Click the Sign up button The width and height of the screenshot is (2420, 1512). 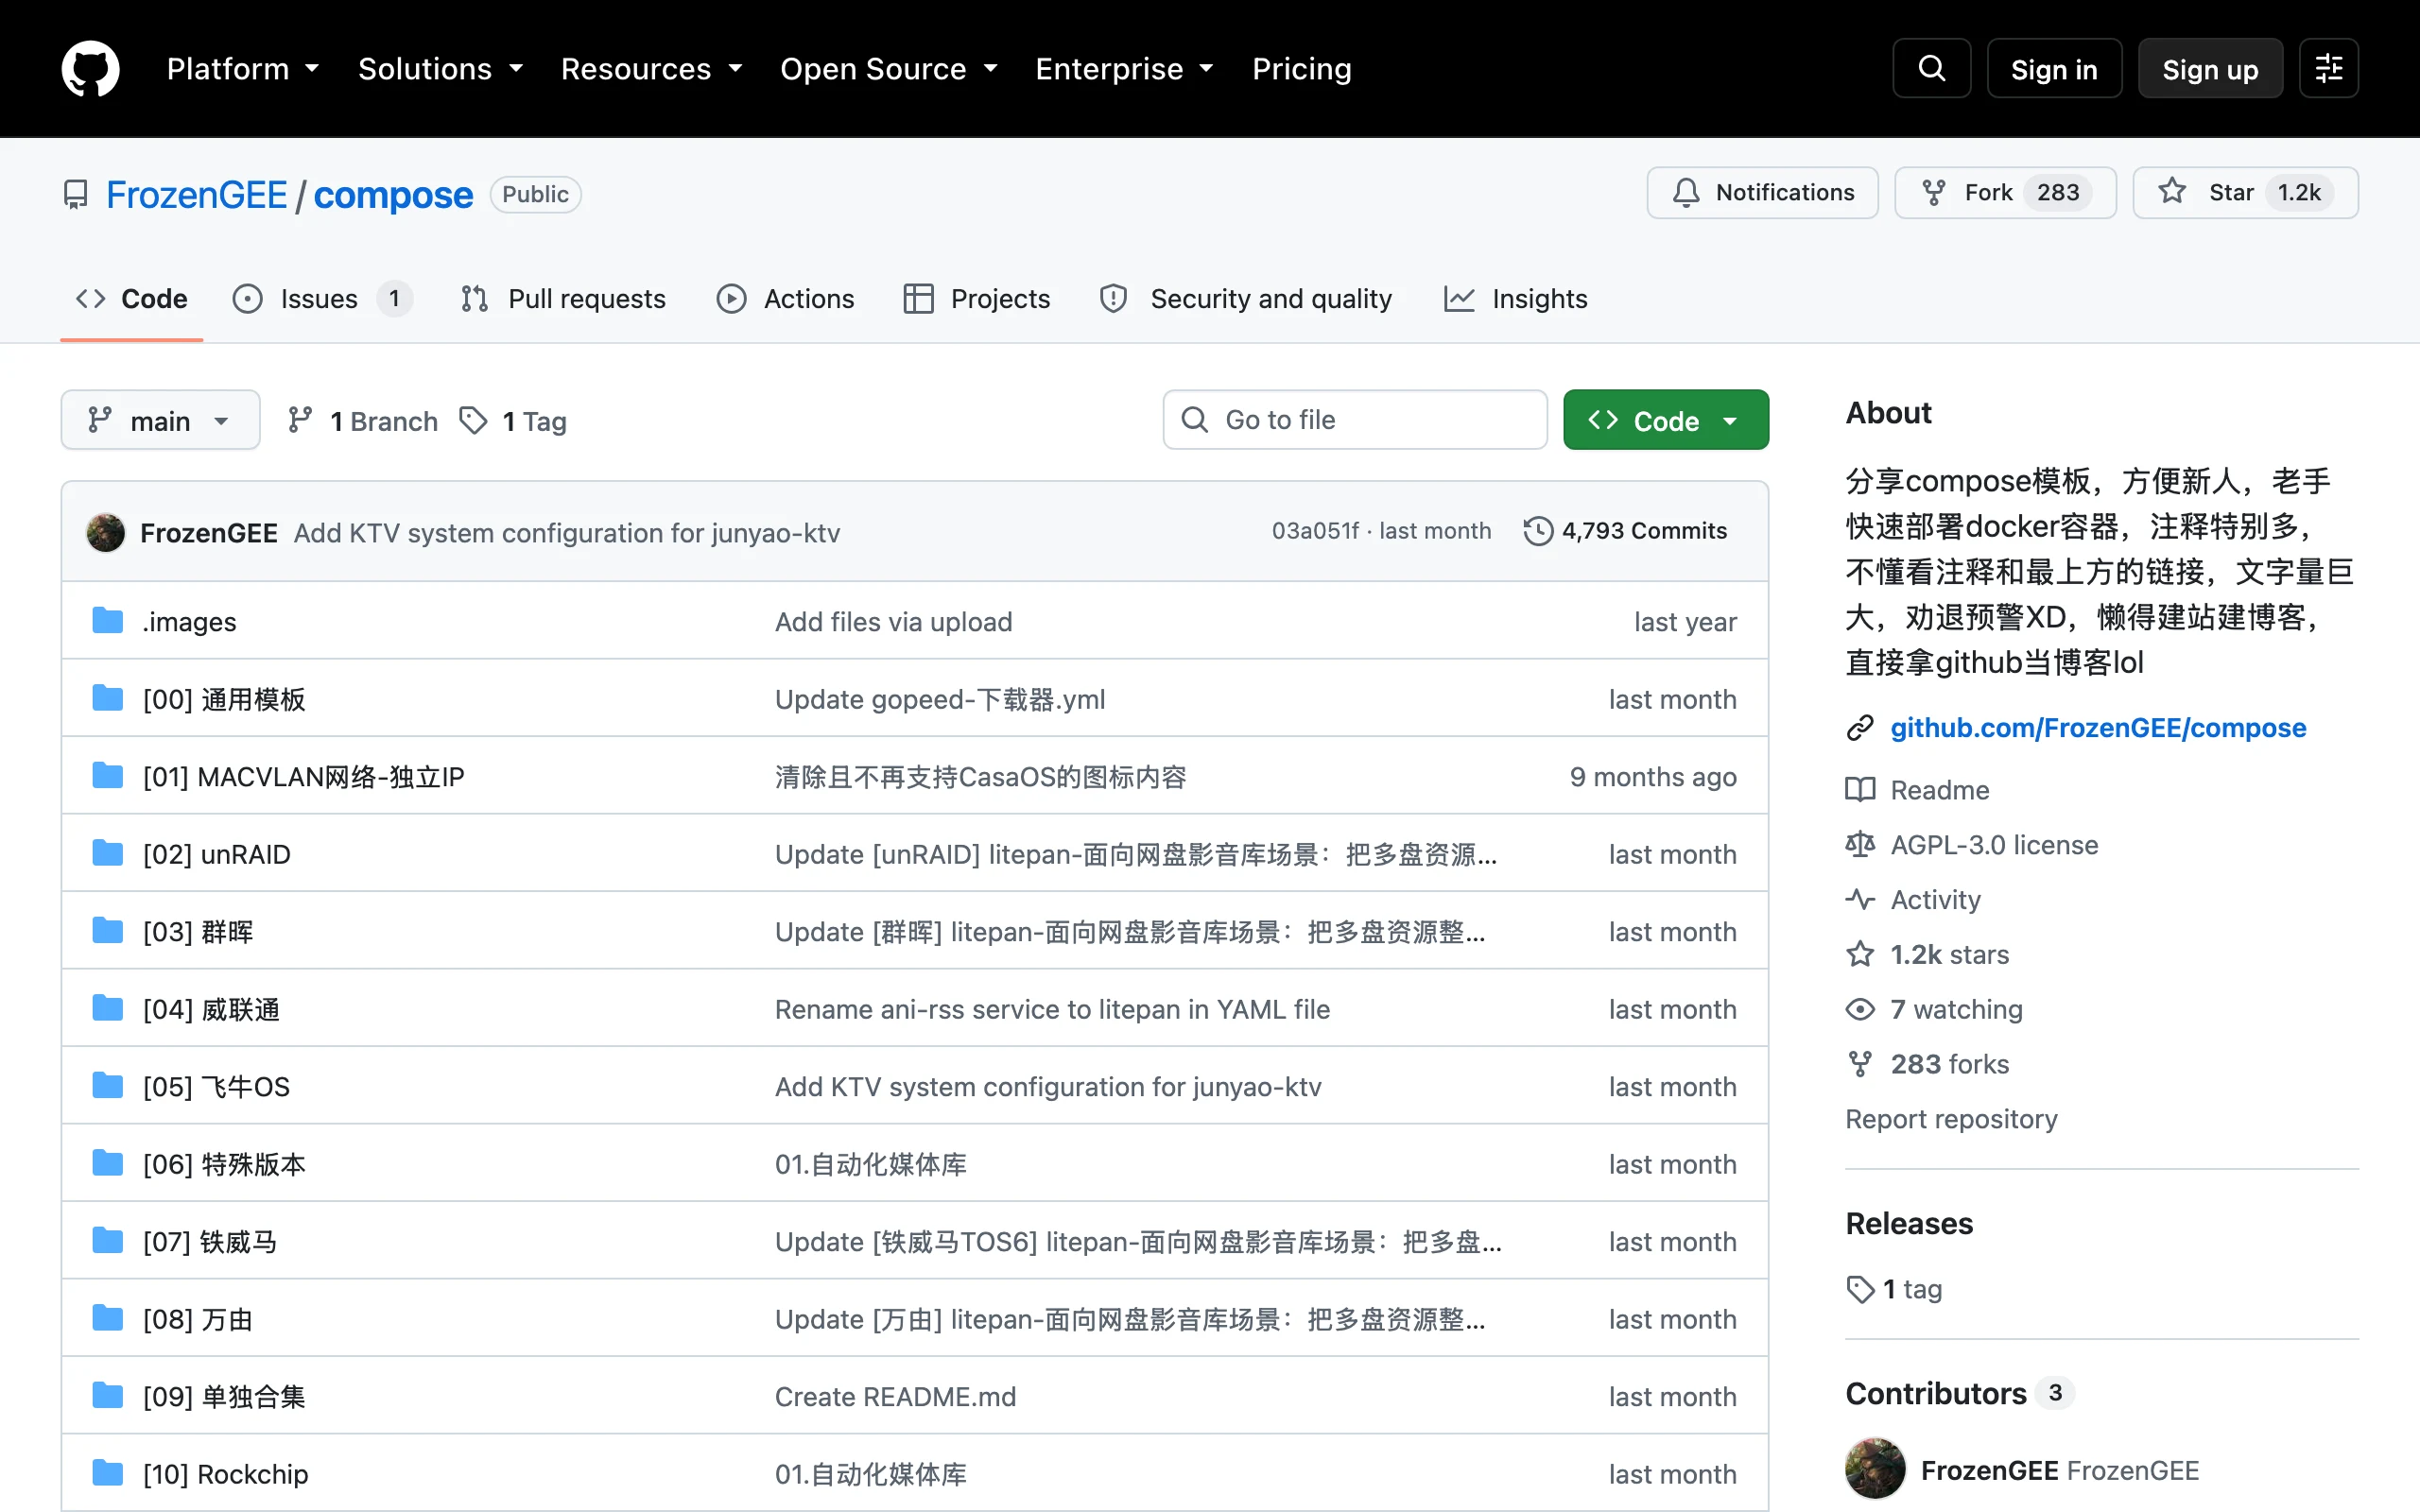click(x=2210, y=69)
